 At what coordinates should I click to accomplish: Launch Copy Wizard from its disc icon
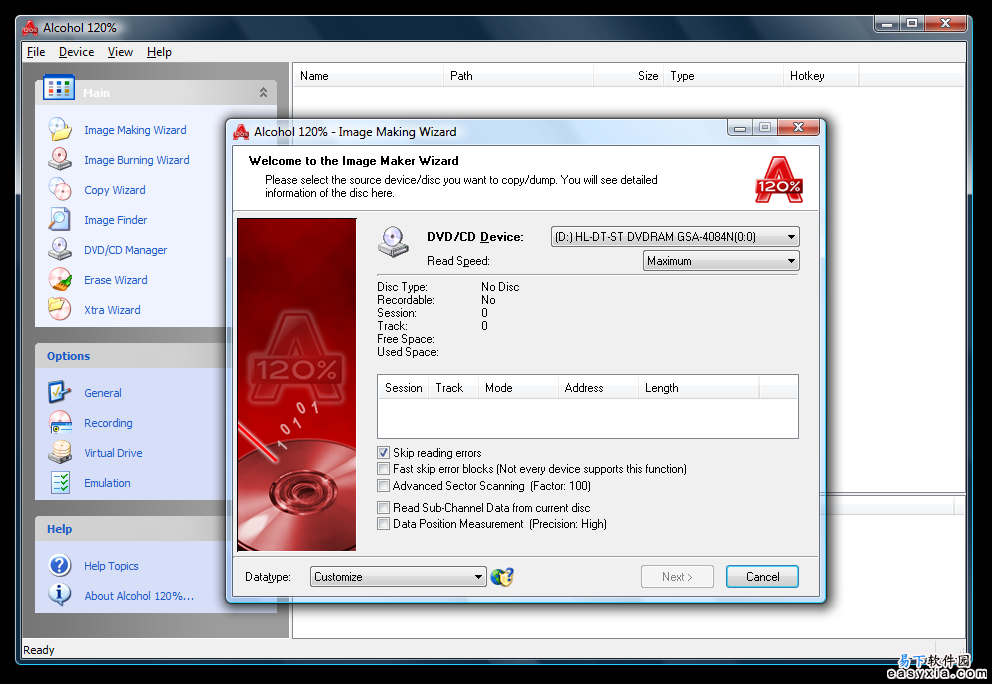coord(60,190)
